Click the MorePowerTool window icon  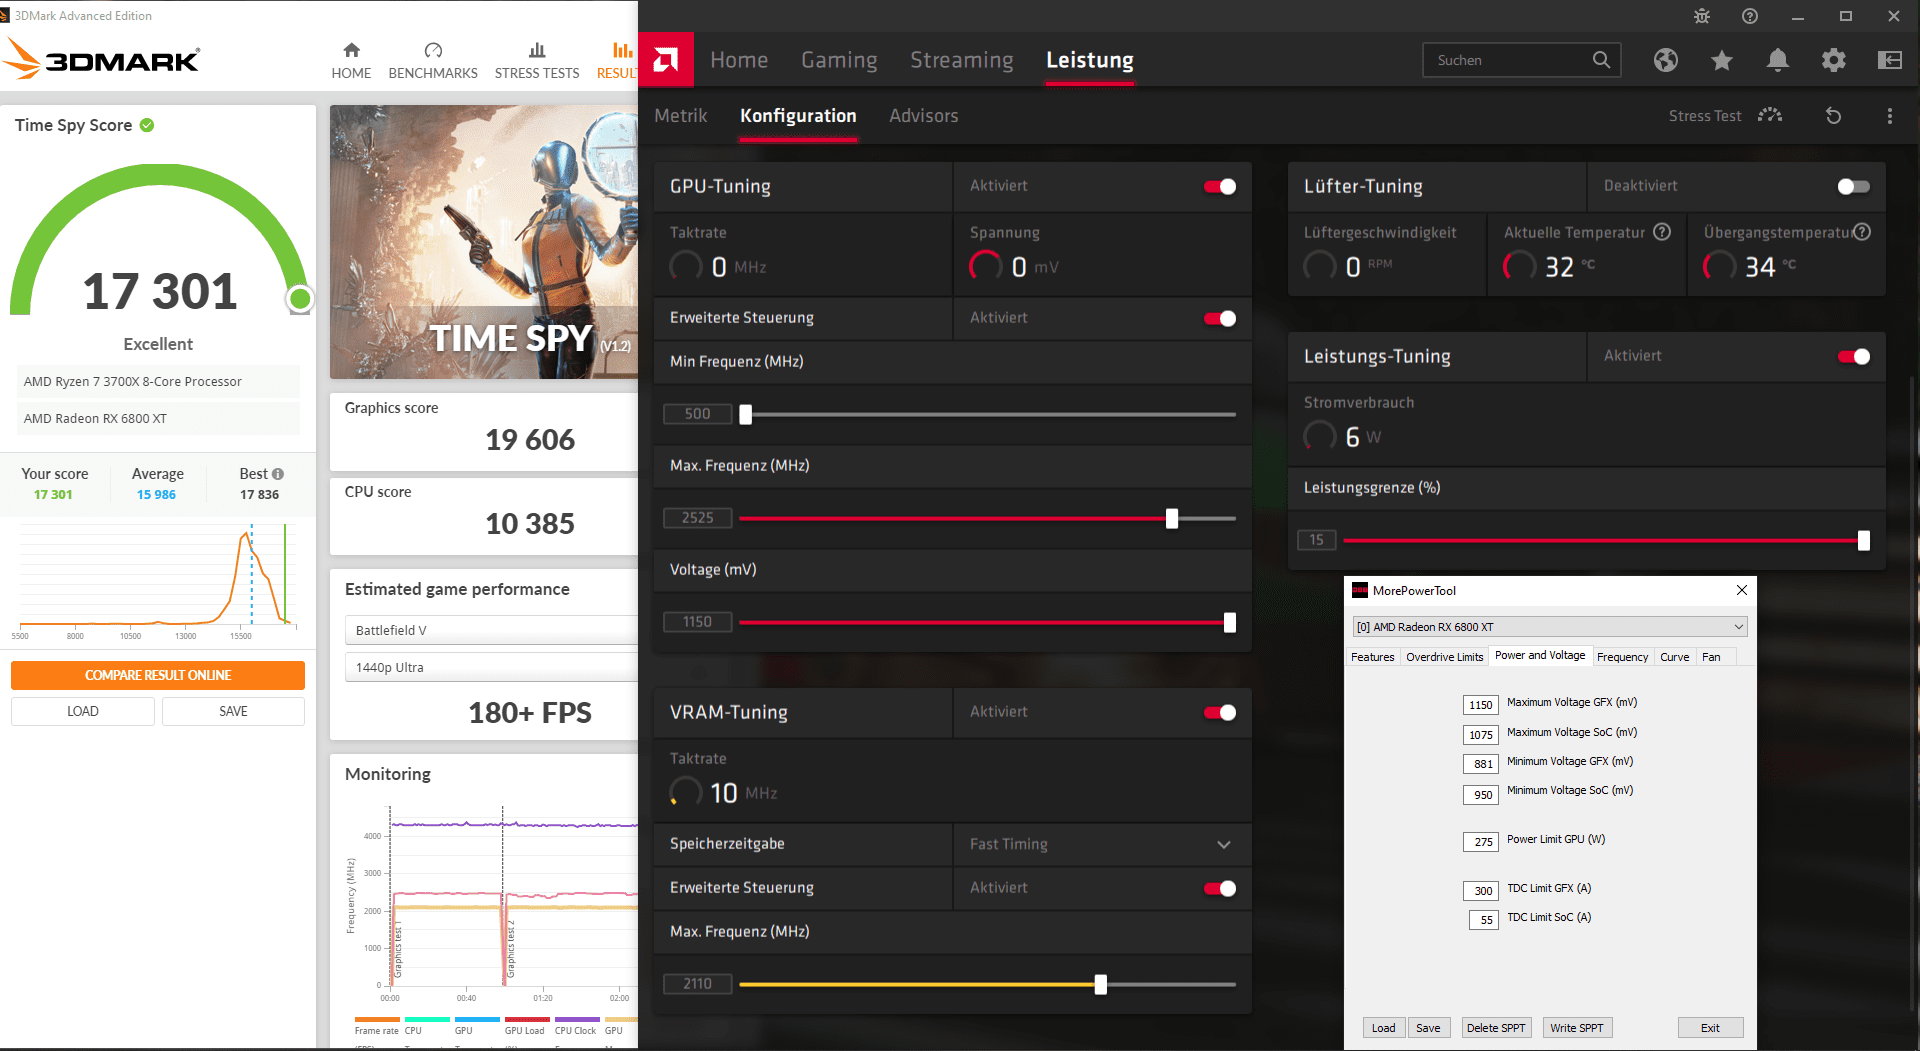coord(1360,590)
